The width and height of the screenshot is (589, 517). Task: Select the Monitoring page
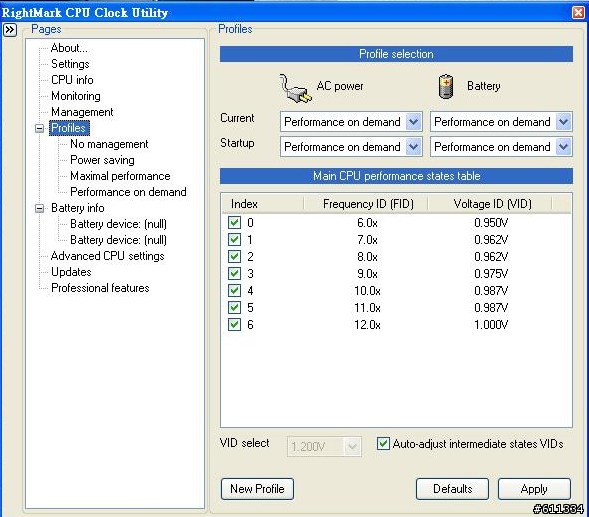(x=76, y=96)
